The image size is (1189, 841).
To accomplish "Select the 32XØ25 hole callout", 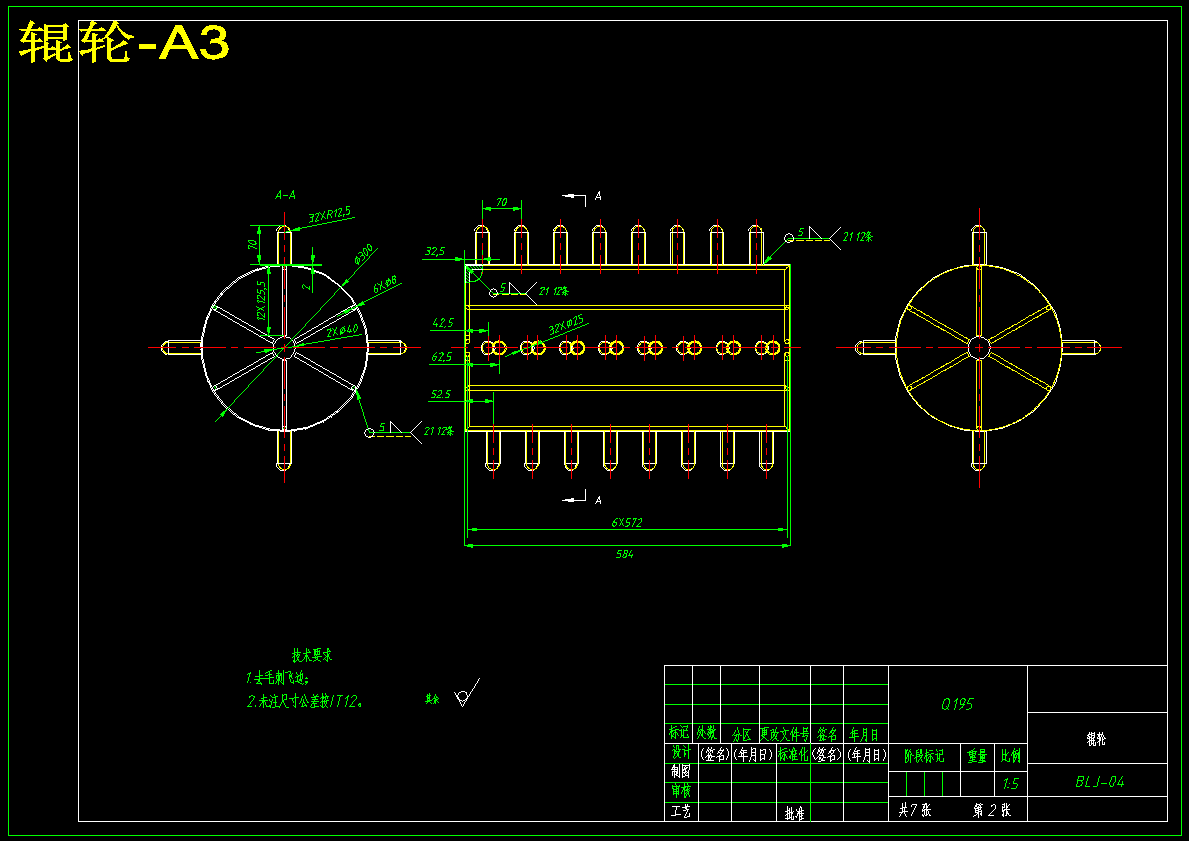I will pos(566,325).
